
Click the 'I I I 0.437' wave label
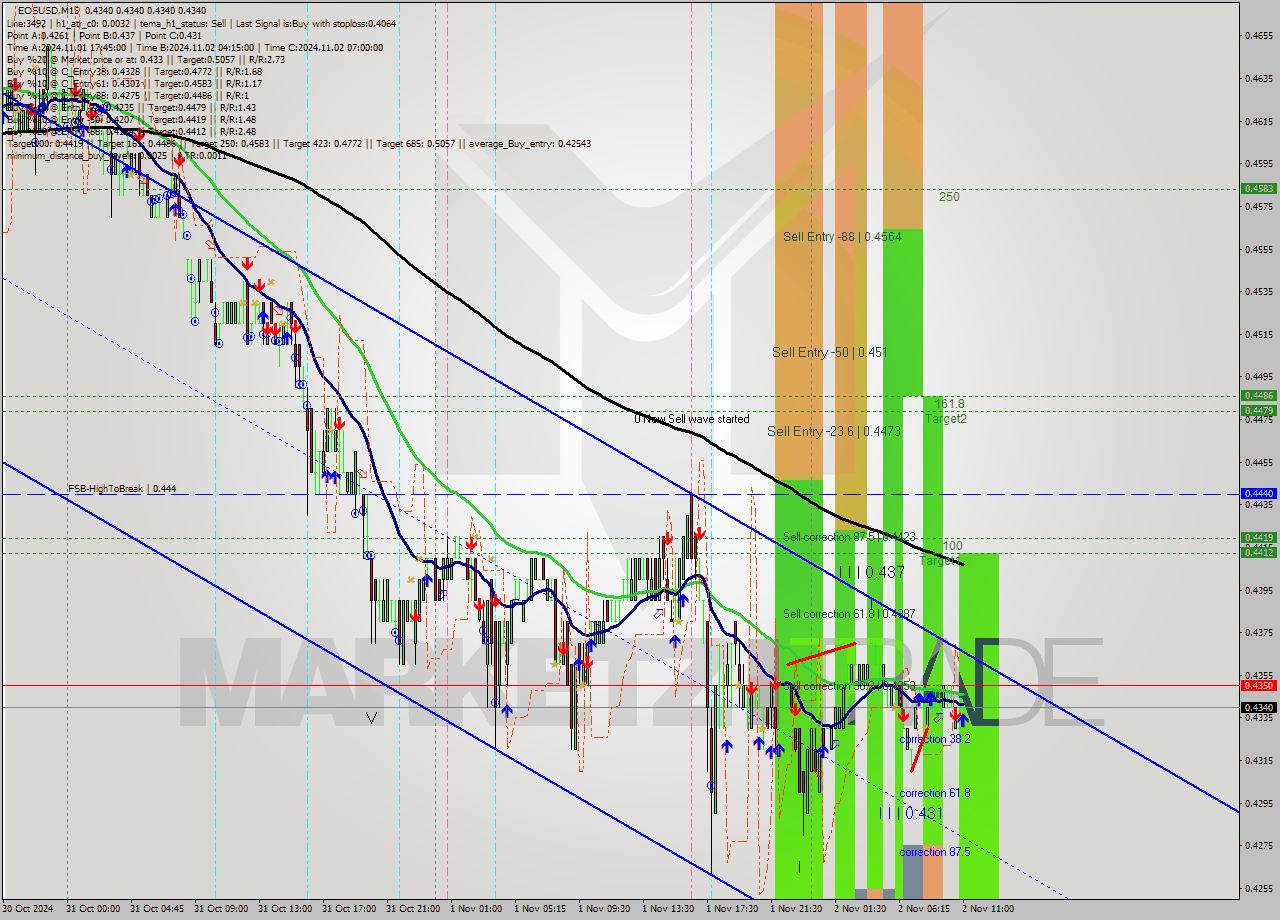(871, 572)
